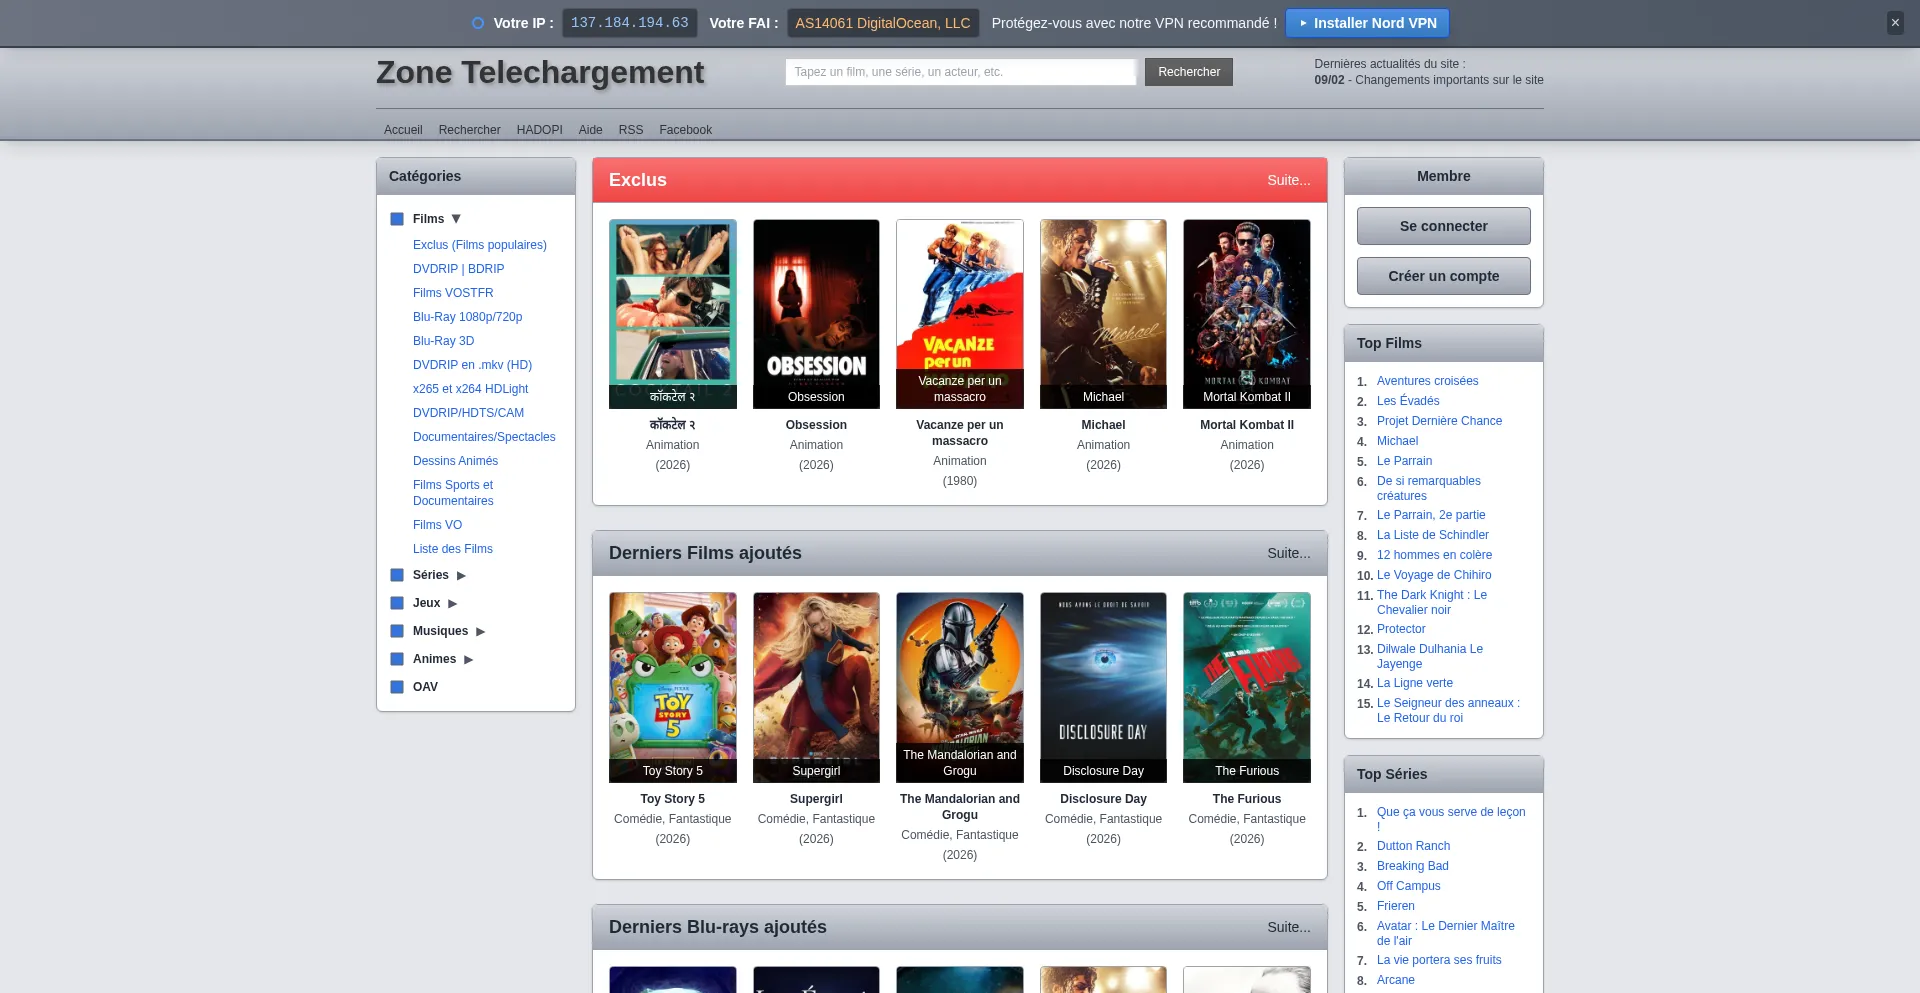The width and height of the screenshot is (1920, 993).
Task: Open Liste des Films link
Action: pyautogui.click(x=452, y=549)
